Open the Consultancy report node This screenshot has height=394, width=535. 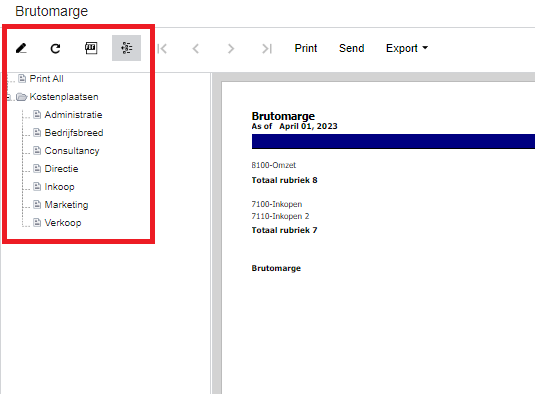72,151
